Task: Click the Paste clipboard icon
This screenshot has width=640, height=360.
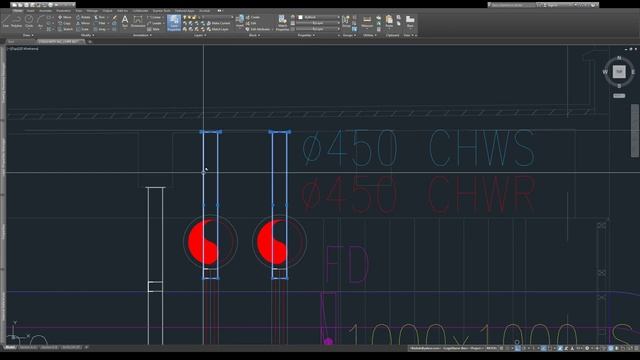Action: pyautogui.click(x=389, y=21)
